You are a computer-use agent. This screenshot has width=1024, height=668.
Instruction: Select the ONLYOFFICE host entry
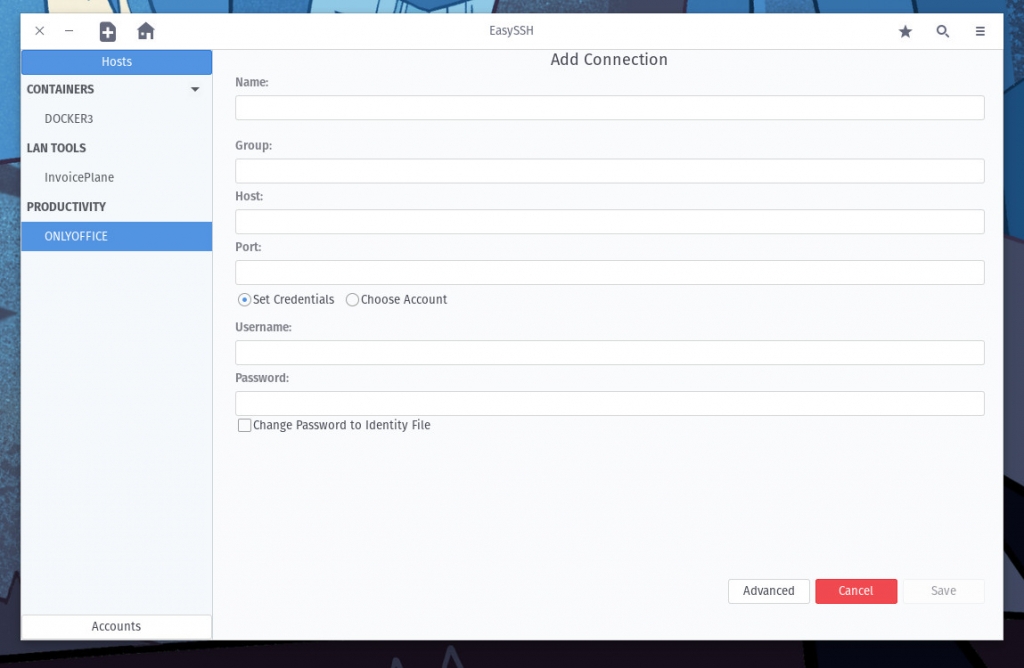(76, 236)
